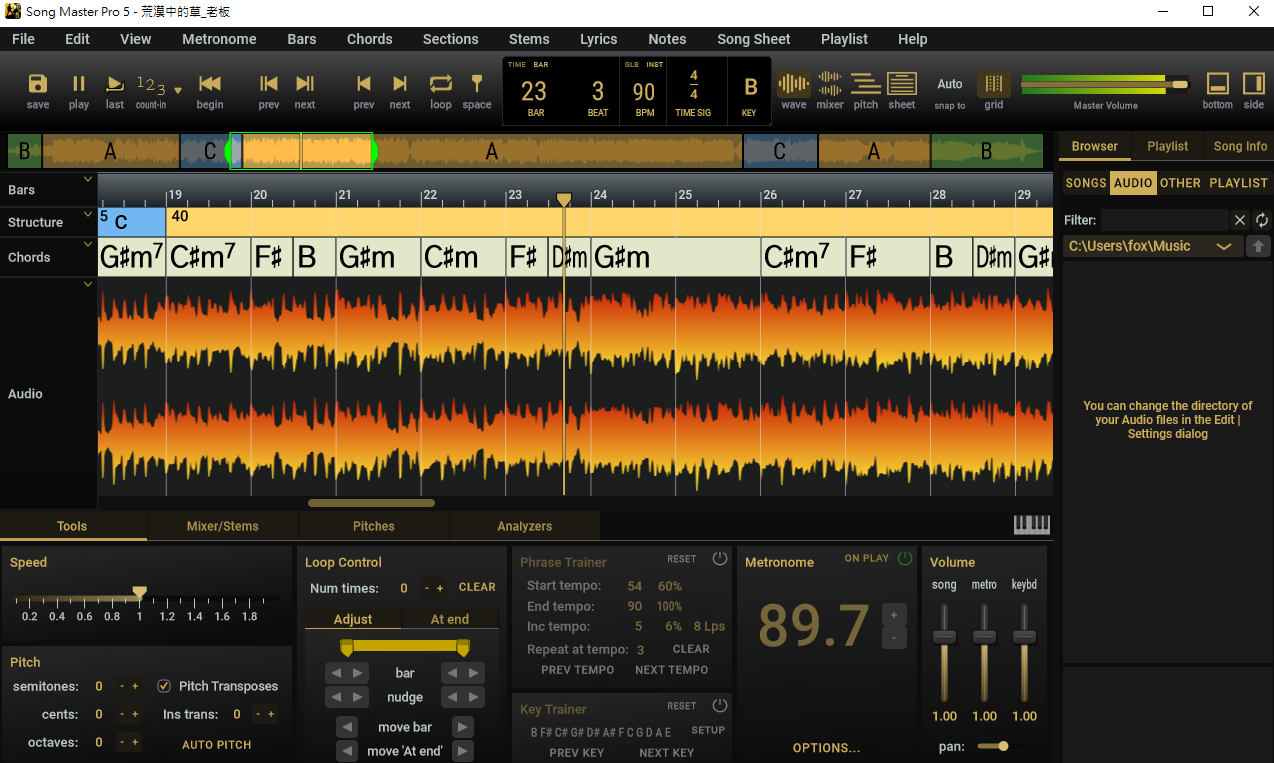Change Auto snap to setting
This screenshot has width=1274, height=763.
pos(950,85)
